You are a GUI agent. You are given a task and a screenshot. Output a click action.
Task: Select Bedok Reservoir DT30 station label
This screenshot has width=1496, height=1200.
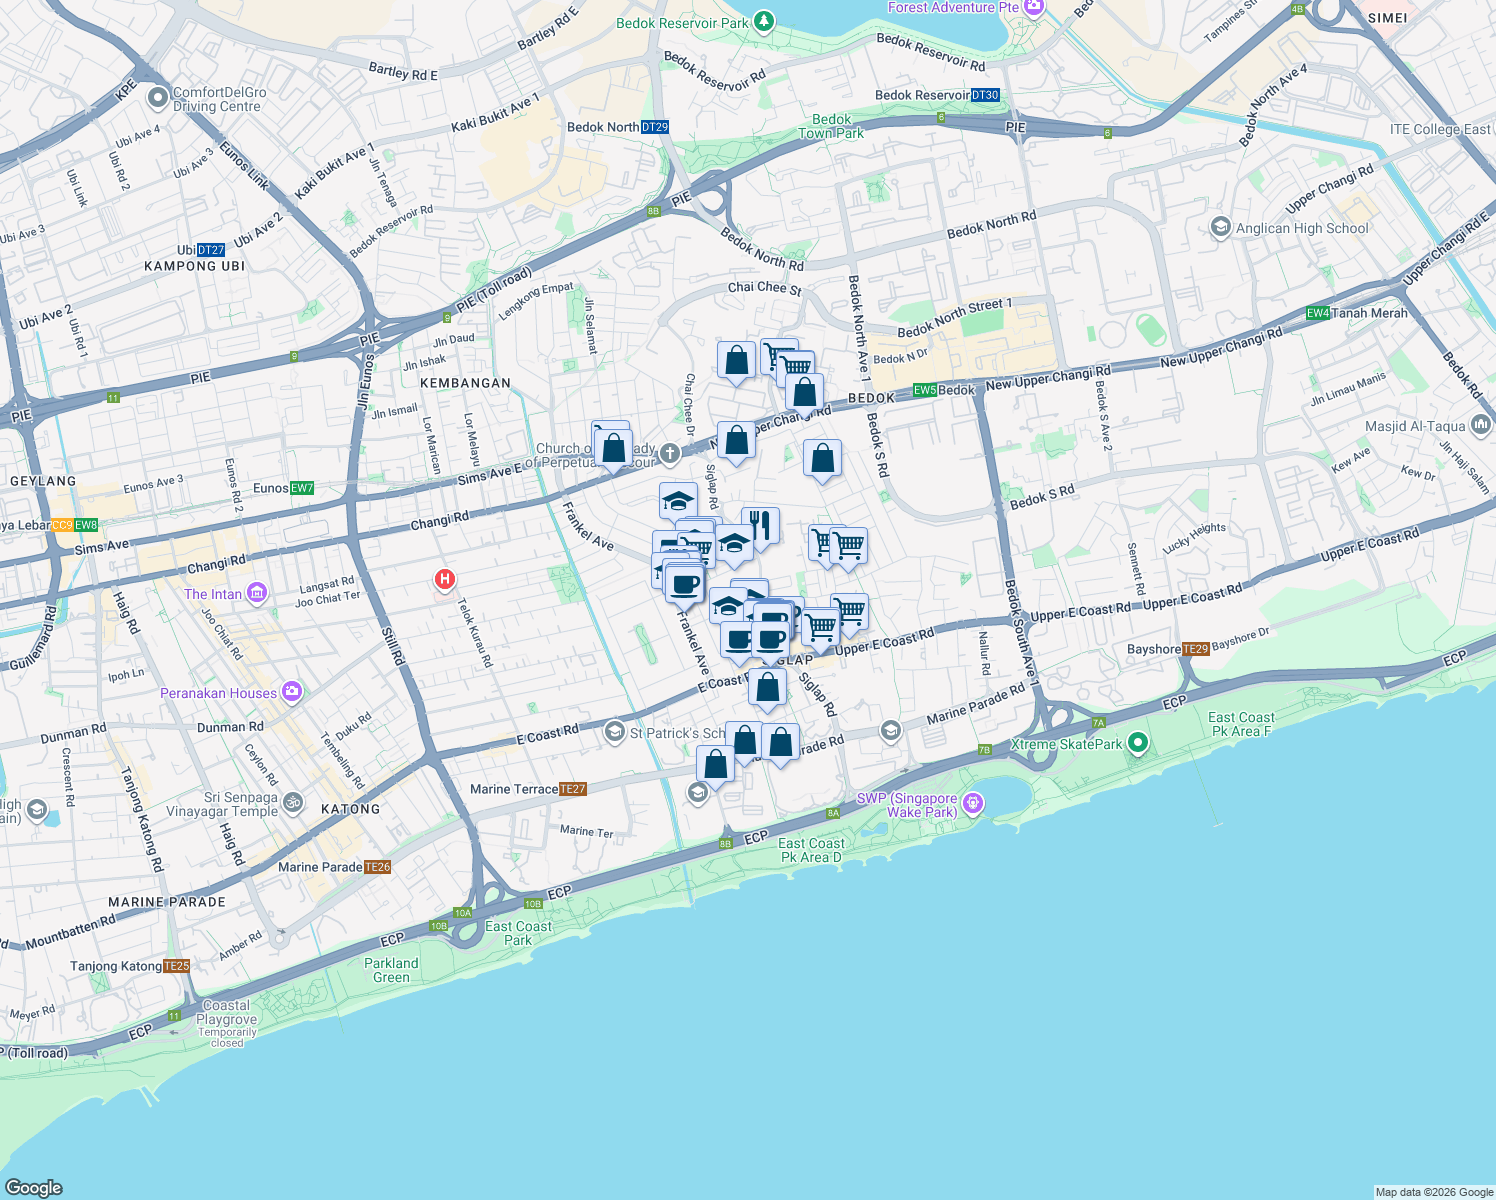[937, 95]
